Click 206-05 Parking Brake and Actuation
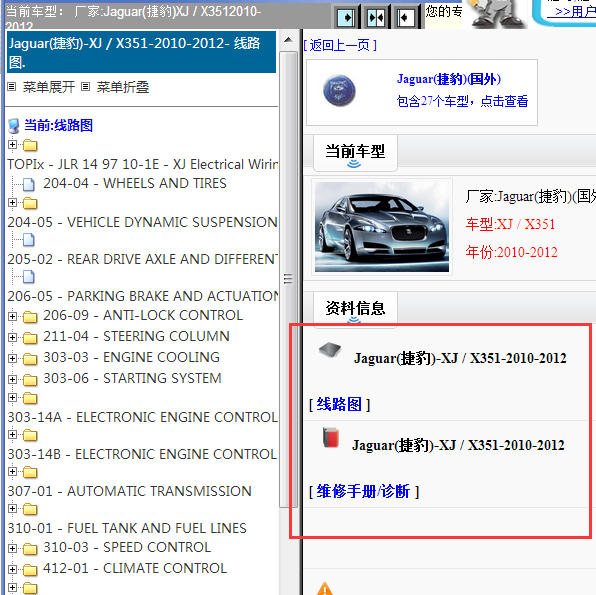 143,296
